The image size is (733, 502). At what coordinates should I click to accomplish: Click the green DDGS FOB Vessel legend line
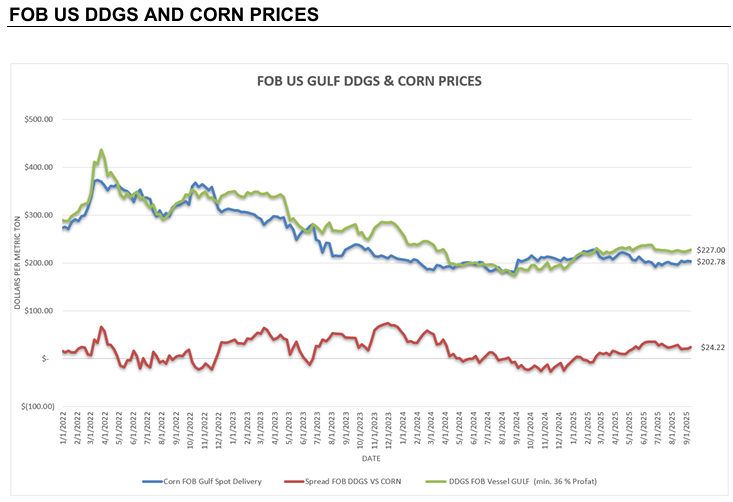pyautogui.click(x=436, y=481)
